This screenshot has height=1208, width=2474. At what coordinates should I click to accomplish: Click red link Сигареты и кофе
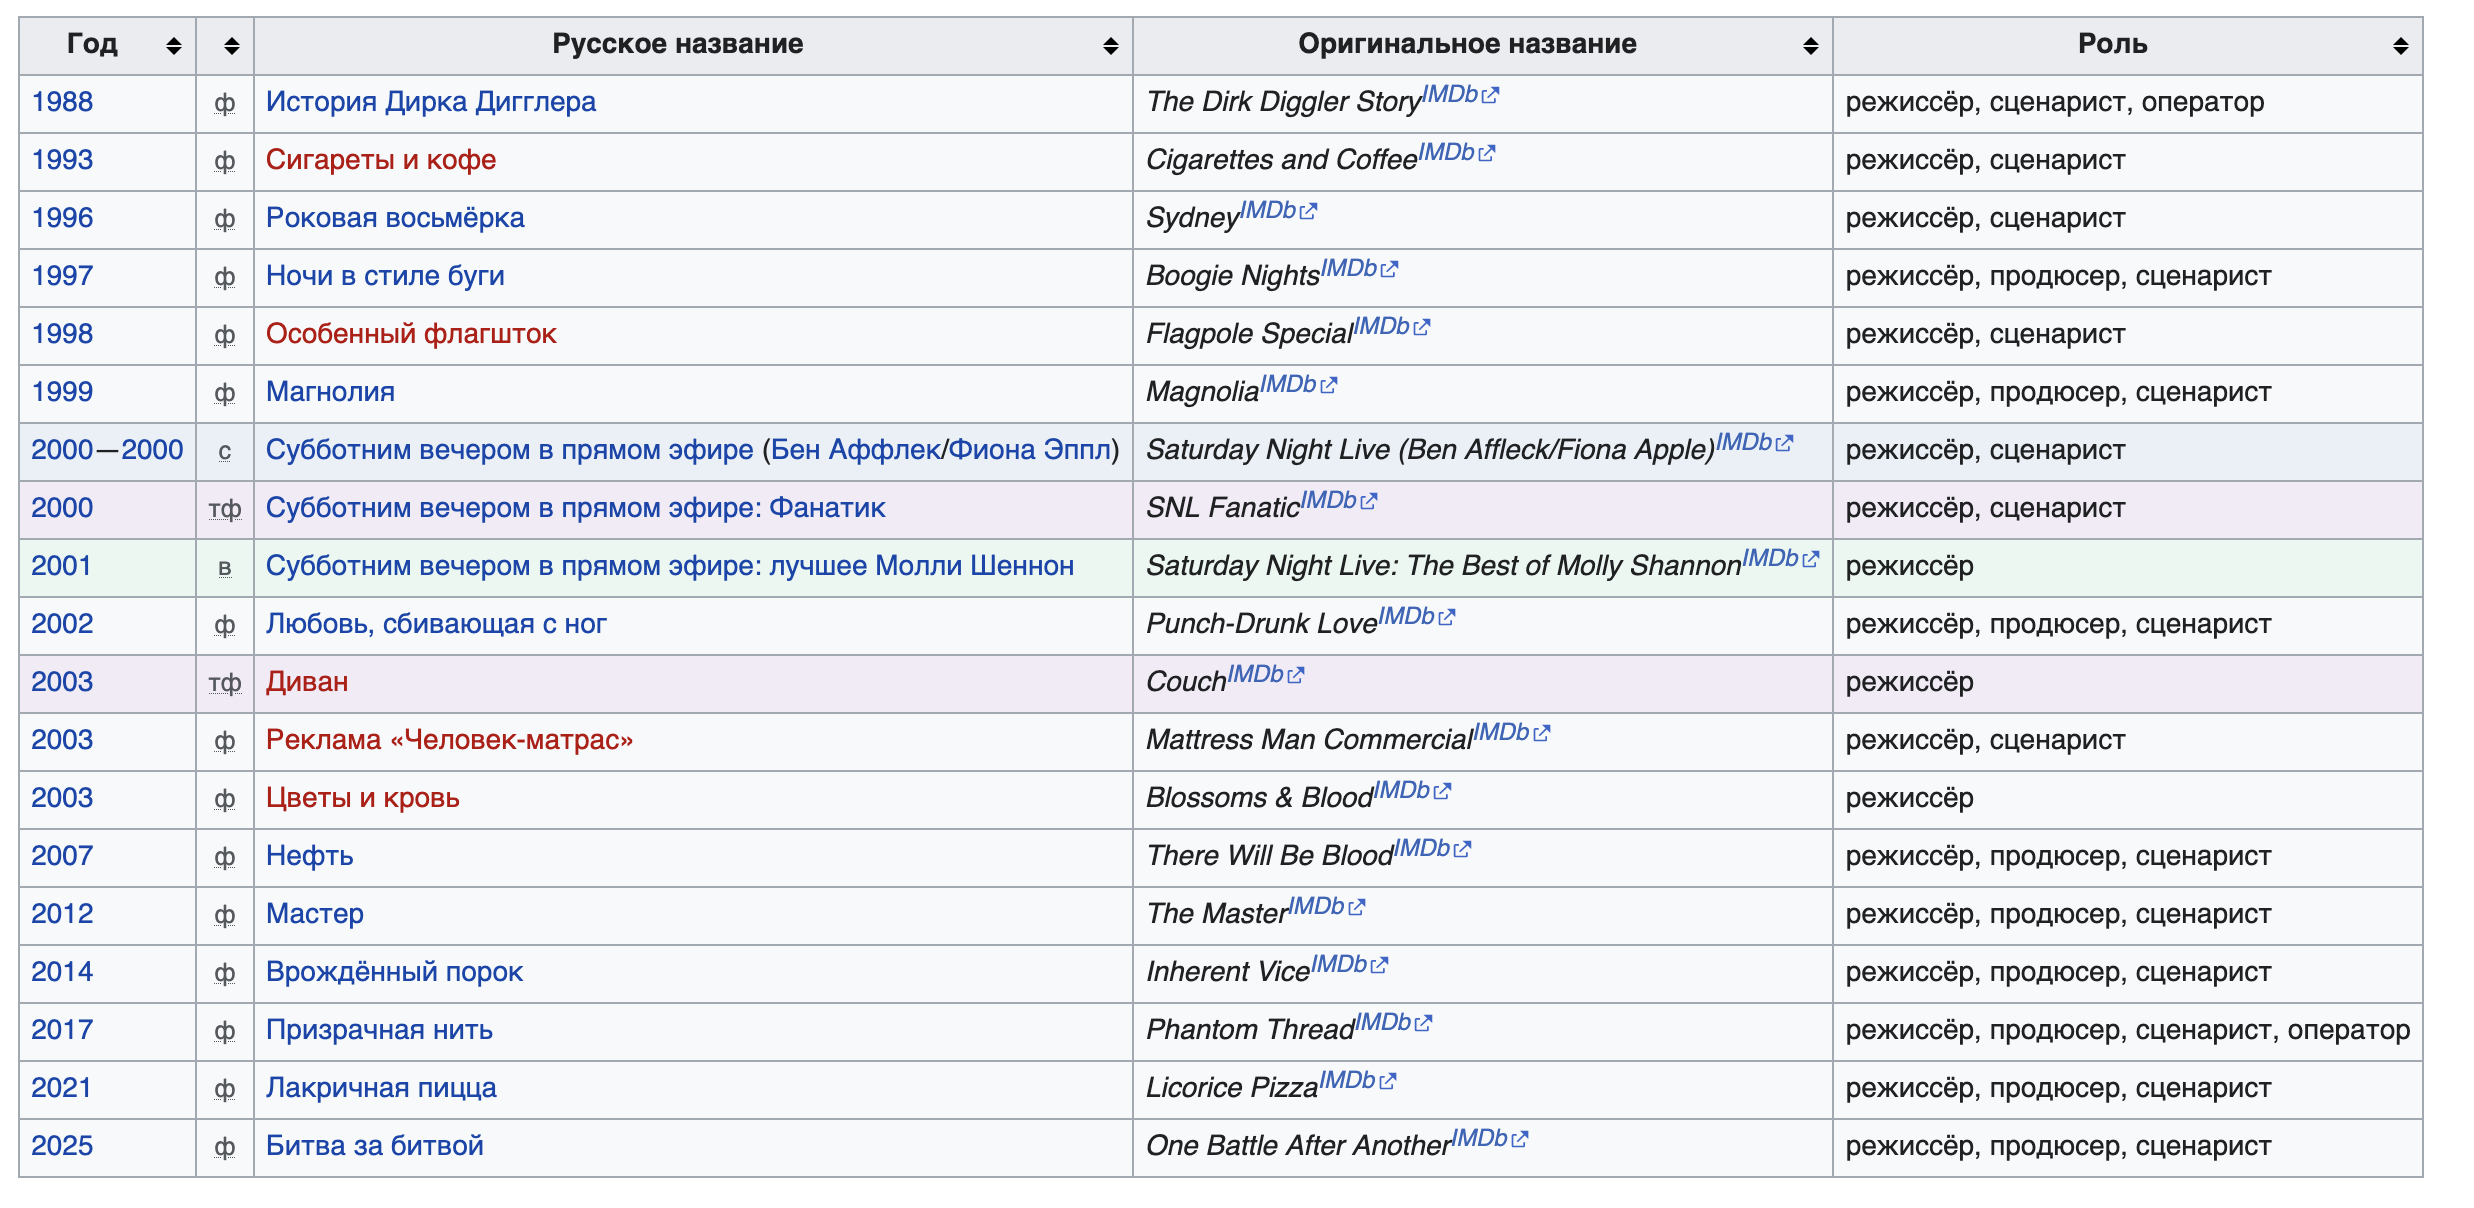click(x=380, y=160)
